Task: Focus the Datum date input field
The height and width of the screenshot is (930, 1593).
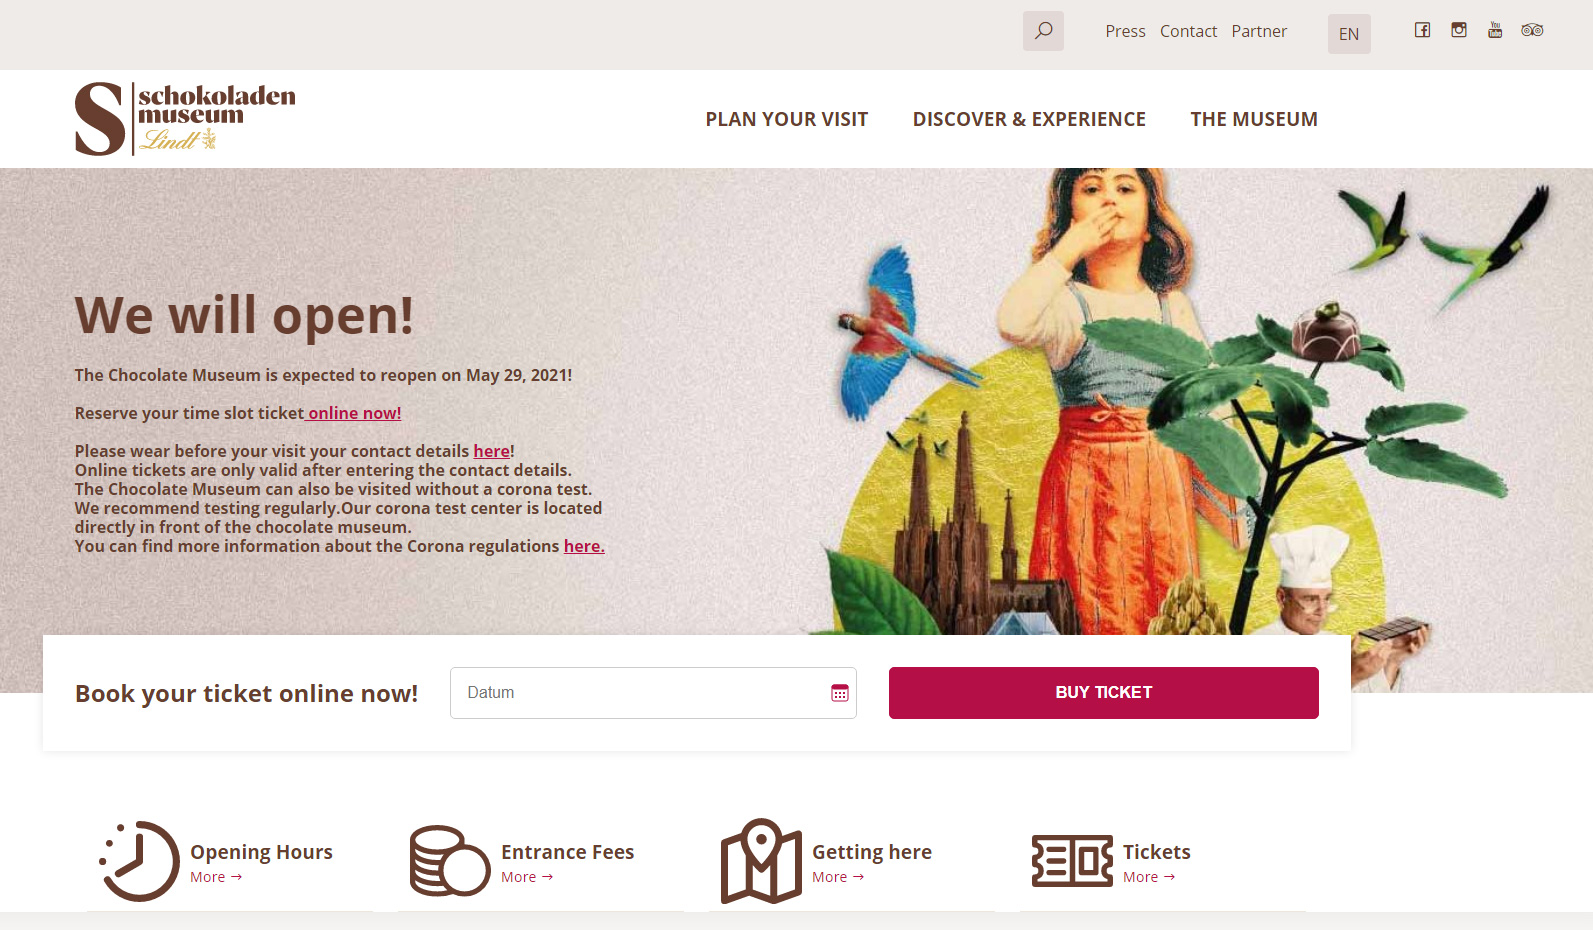Action: tap(653, 693)
